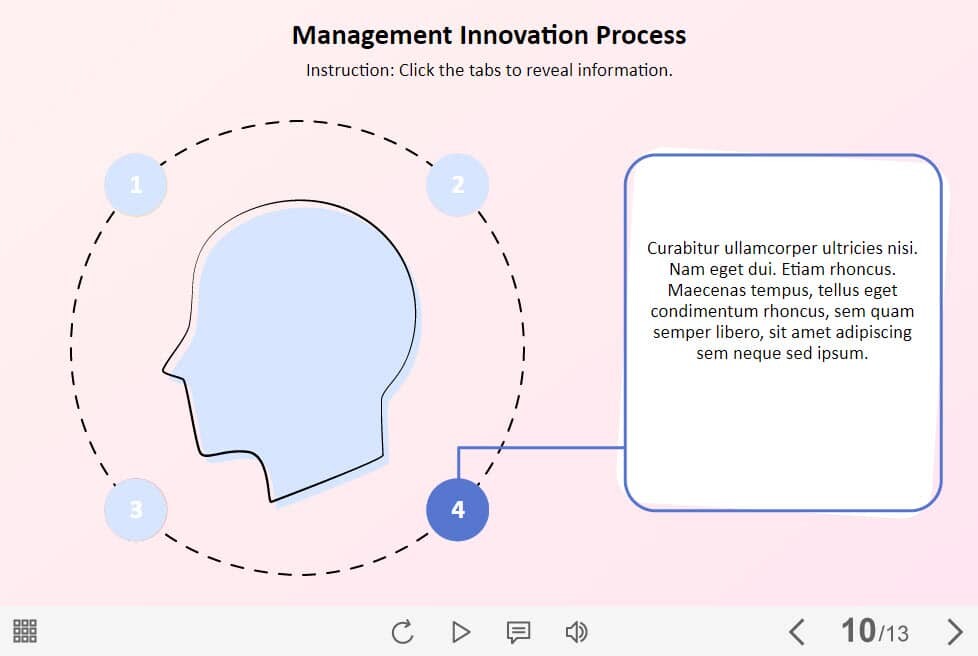Select tab number 1 on the circle
This screenshot has width=978, height=656.
click(x=136, y=185)
